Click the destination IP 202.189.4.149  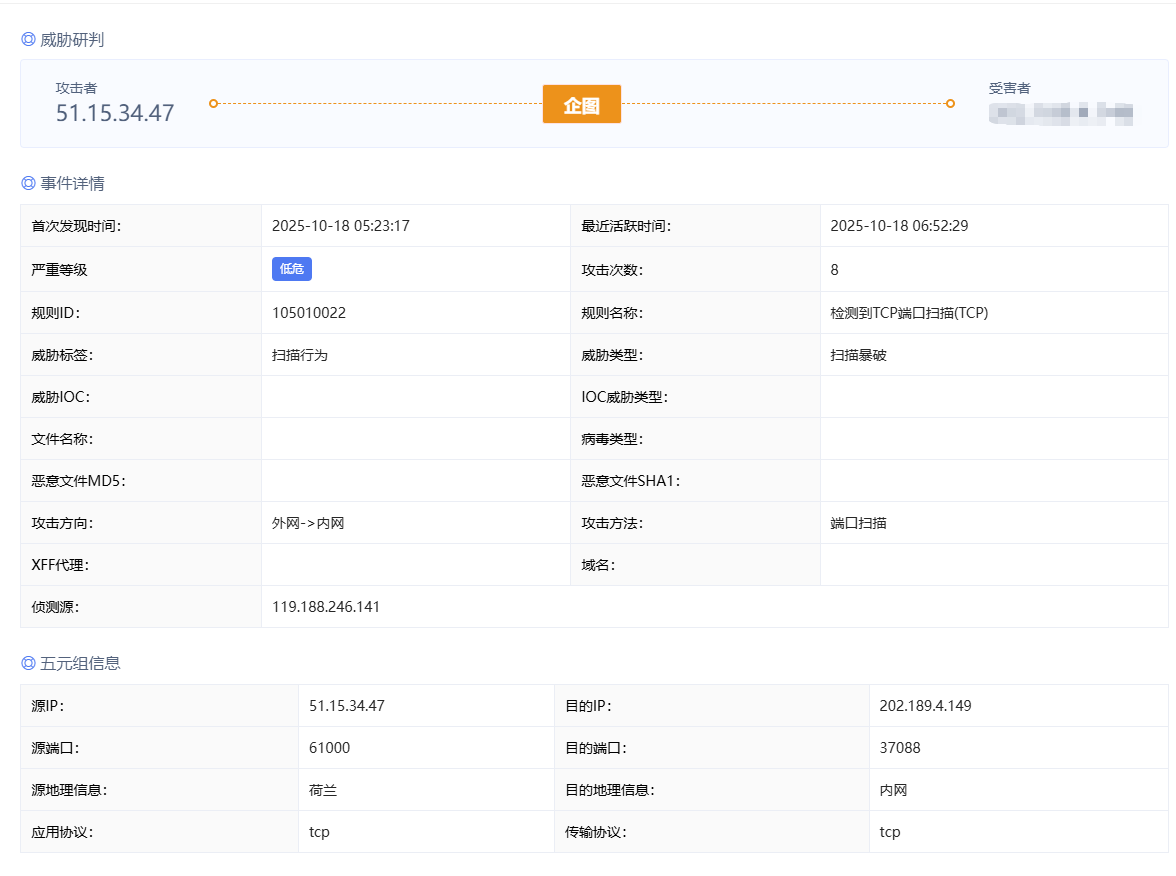[x=925, y=706]
